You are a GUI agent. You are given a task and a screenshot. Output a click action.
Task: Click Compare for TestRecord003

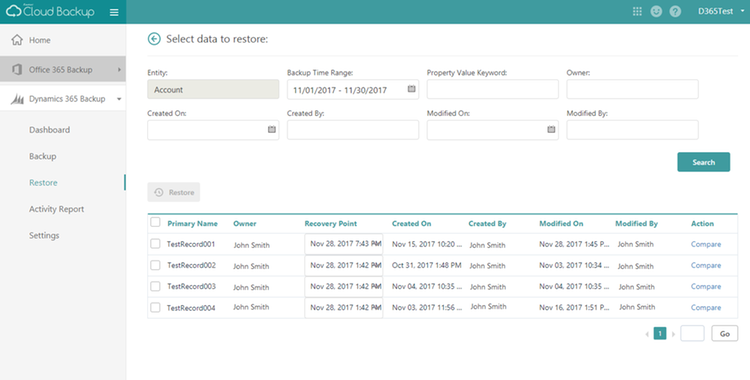[706, 286]
